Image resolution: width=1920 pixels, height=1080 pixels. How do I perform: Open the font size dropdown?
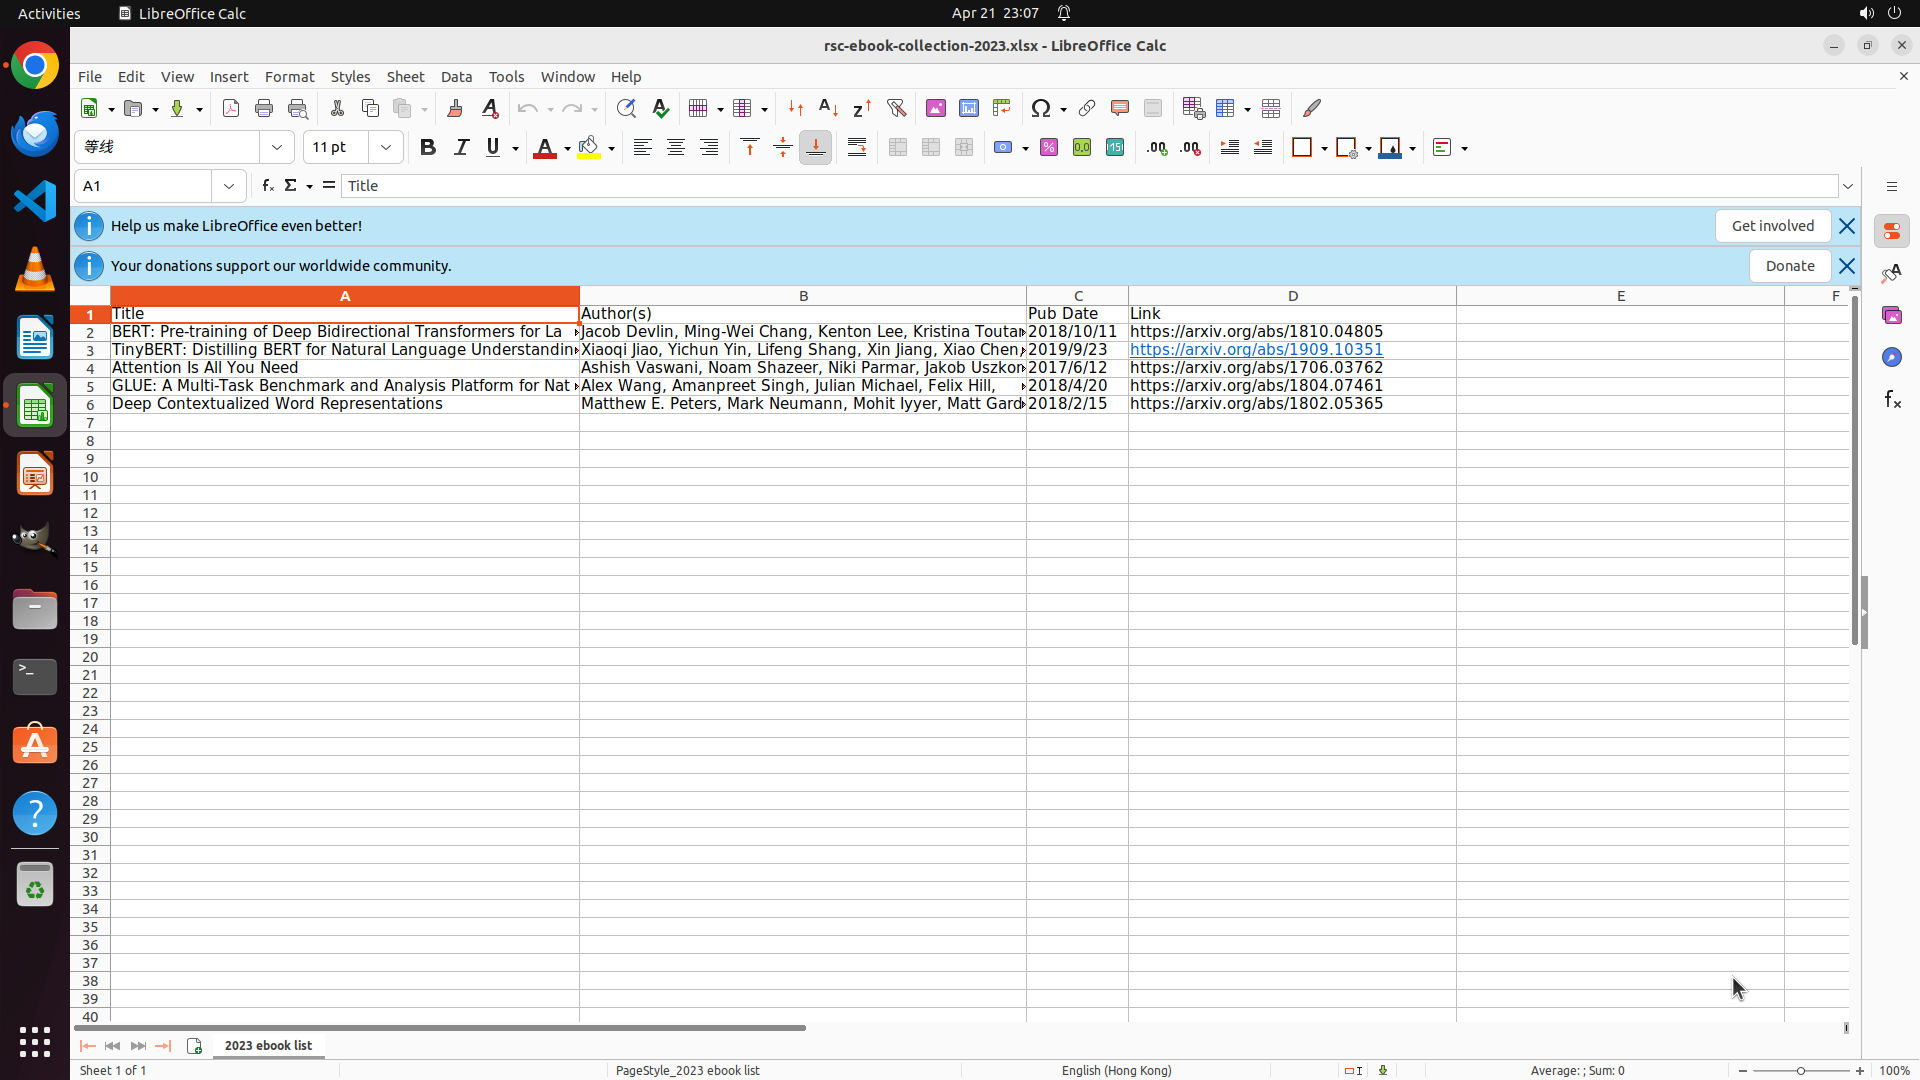tap(386, 148)
